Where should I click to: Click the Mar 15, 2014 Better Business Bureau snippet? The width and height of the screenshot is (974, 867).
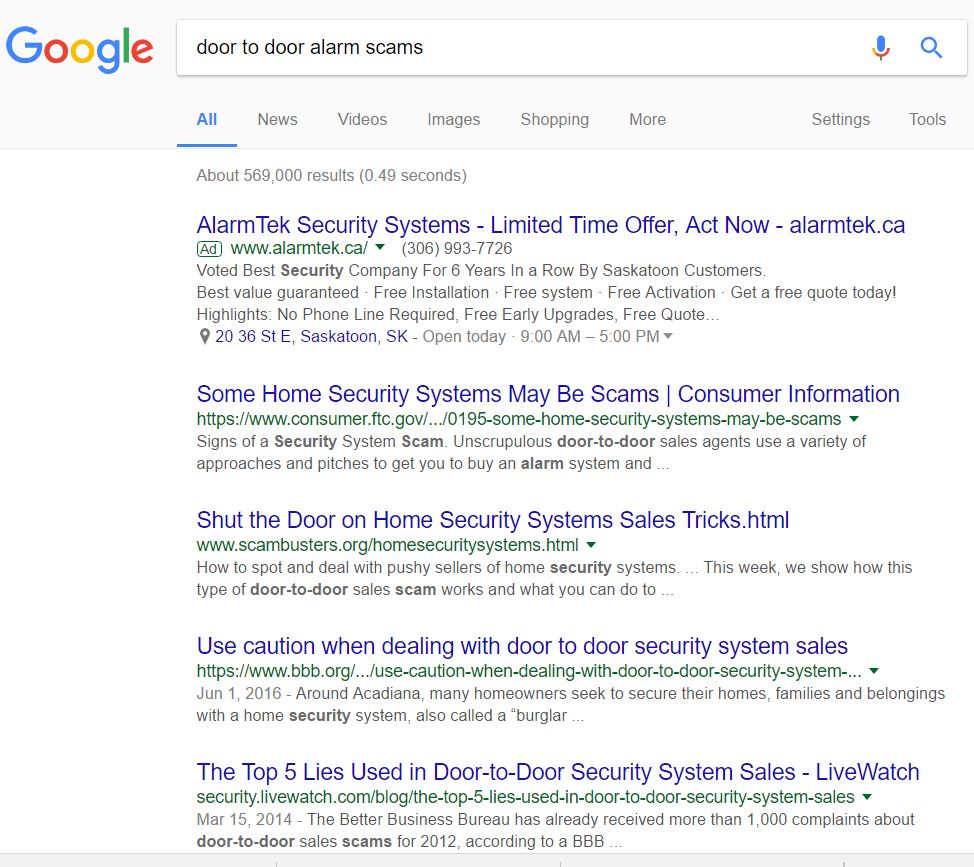[x=555, y=831]
